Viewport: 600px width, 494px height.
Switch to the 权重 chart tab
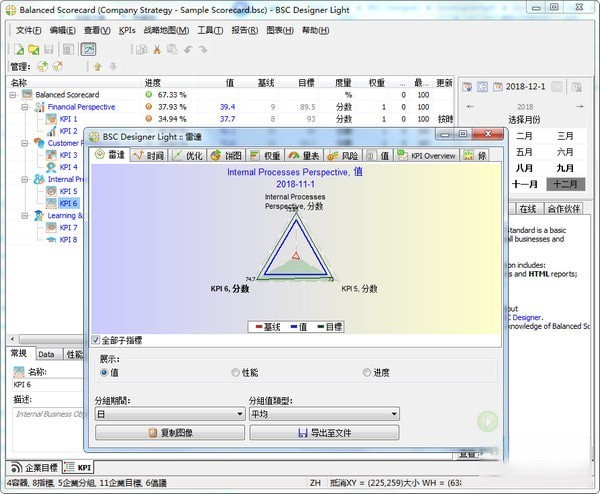(266, 155)
